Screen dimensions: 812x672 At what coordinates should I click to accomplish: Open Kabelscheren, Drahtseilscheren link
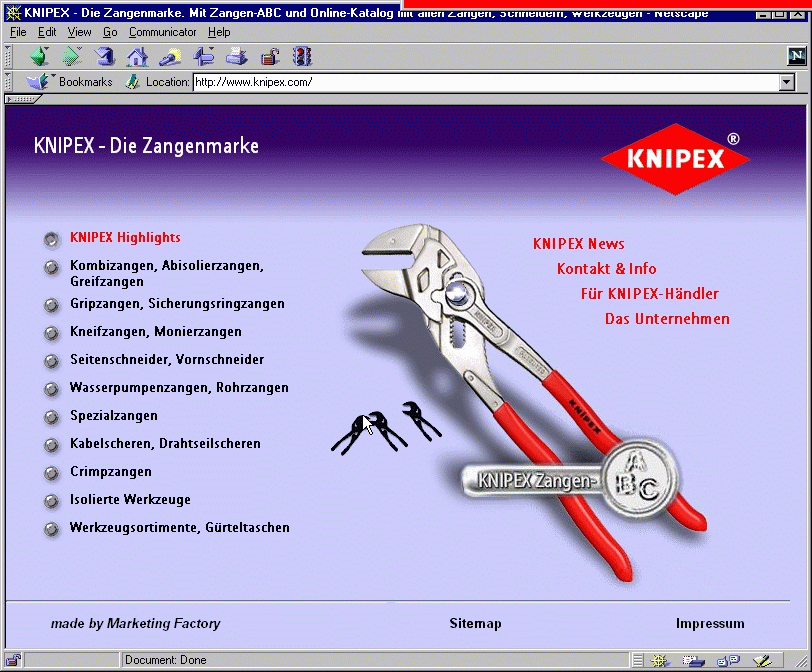pos(165,443)
